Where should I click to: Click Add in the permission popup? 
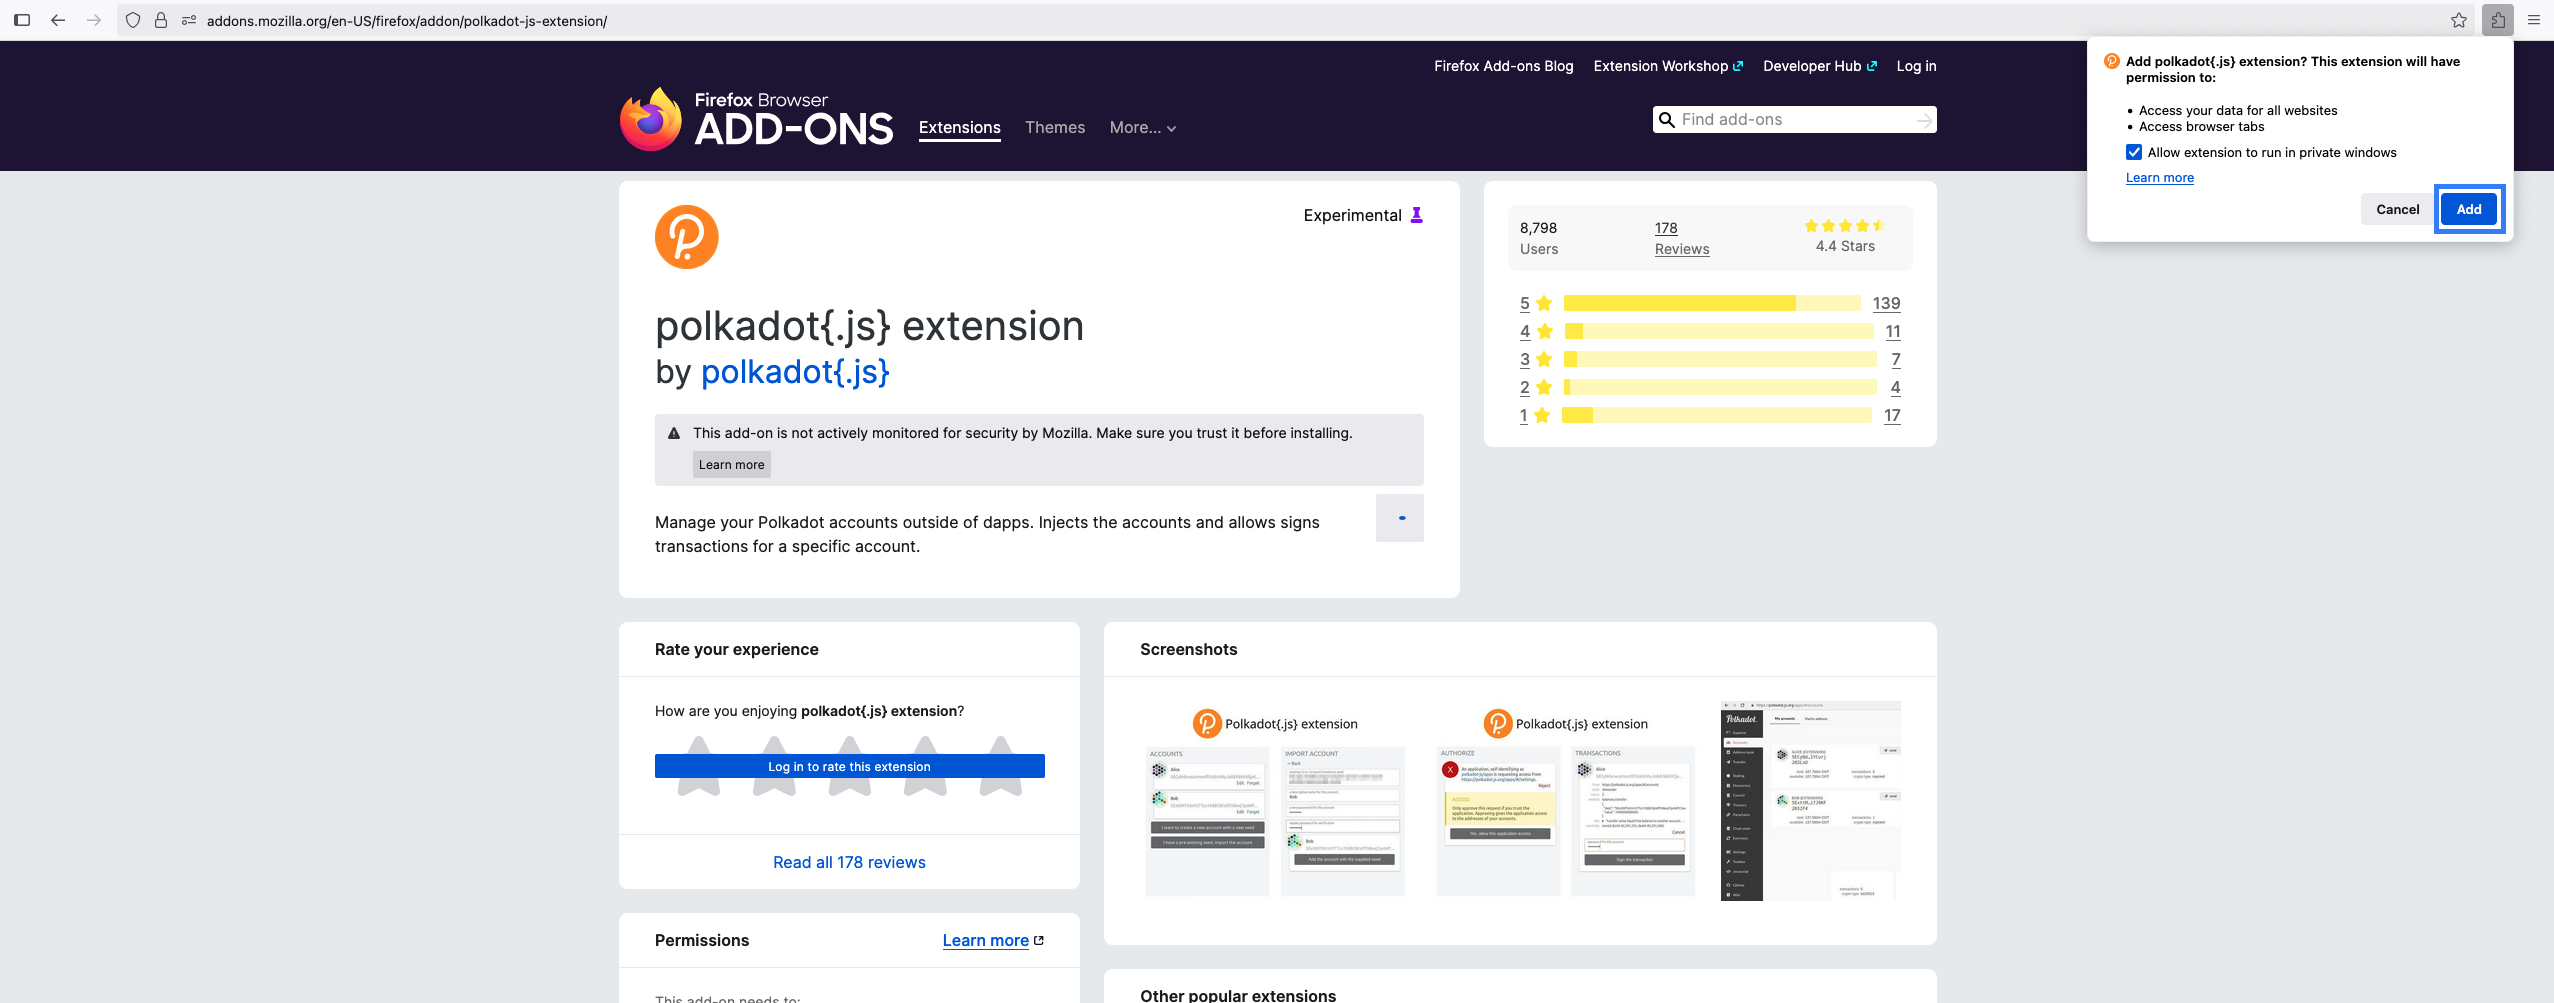(2469, 209)
